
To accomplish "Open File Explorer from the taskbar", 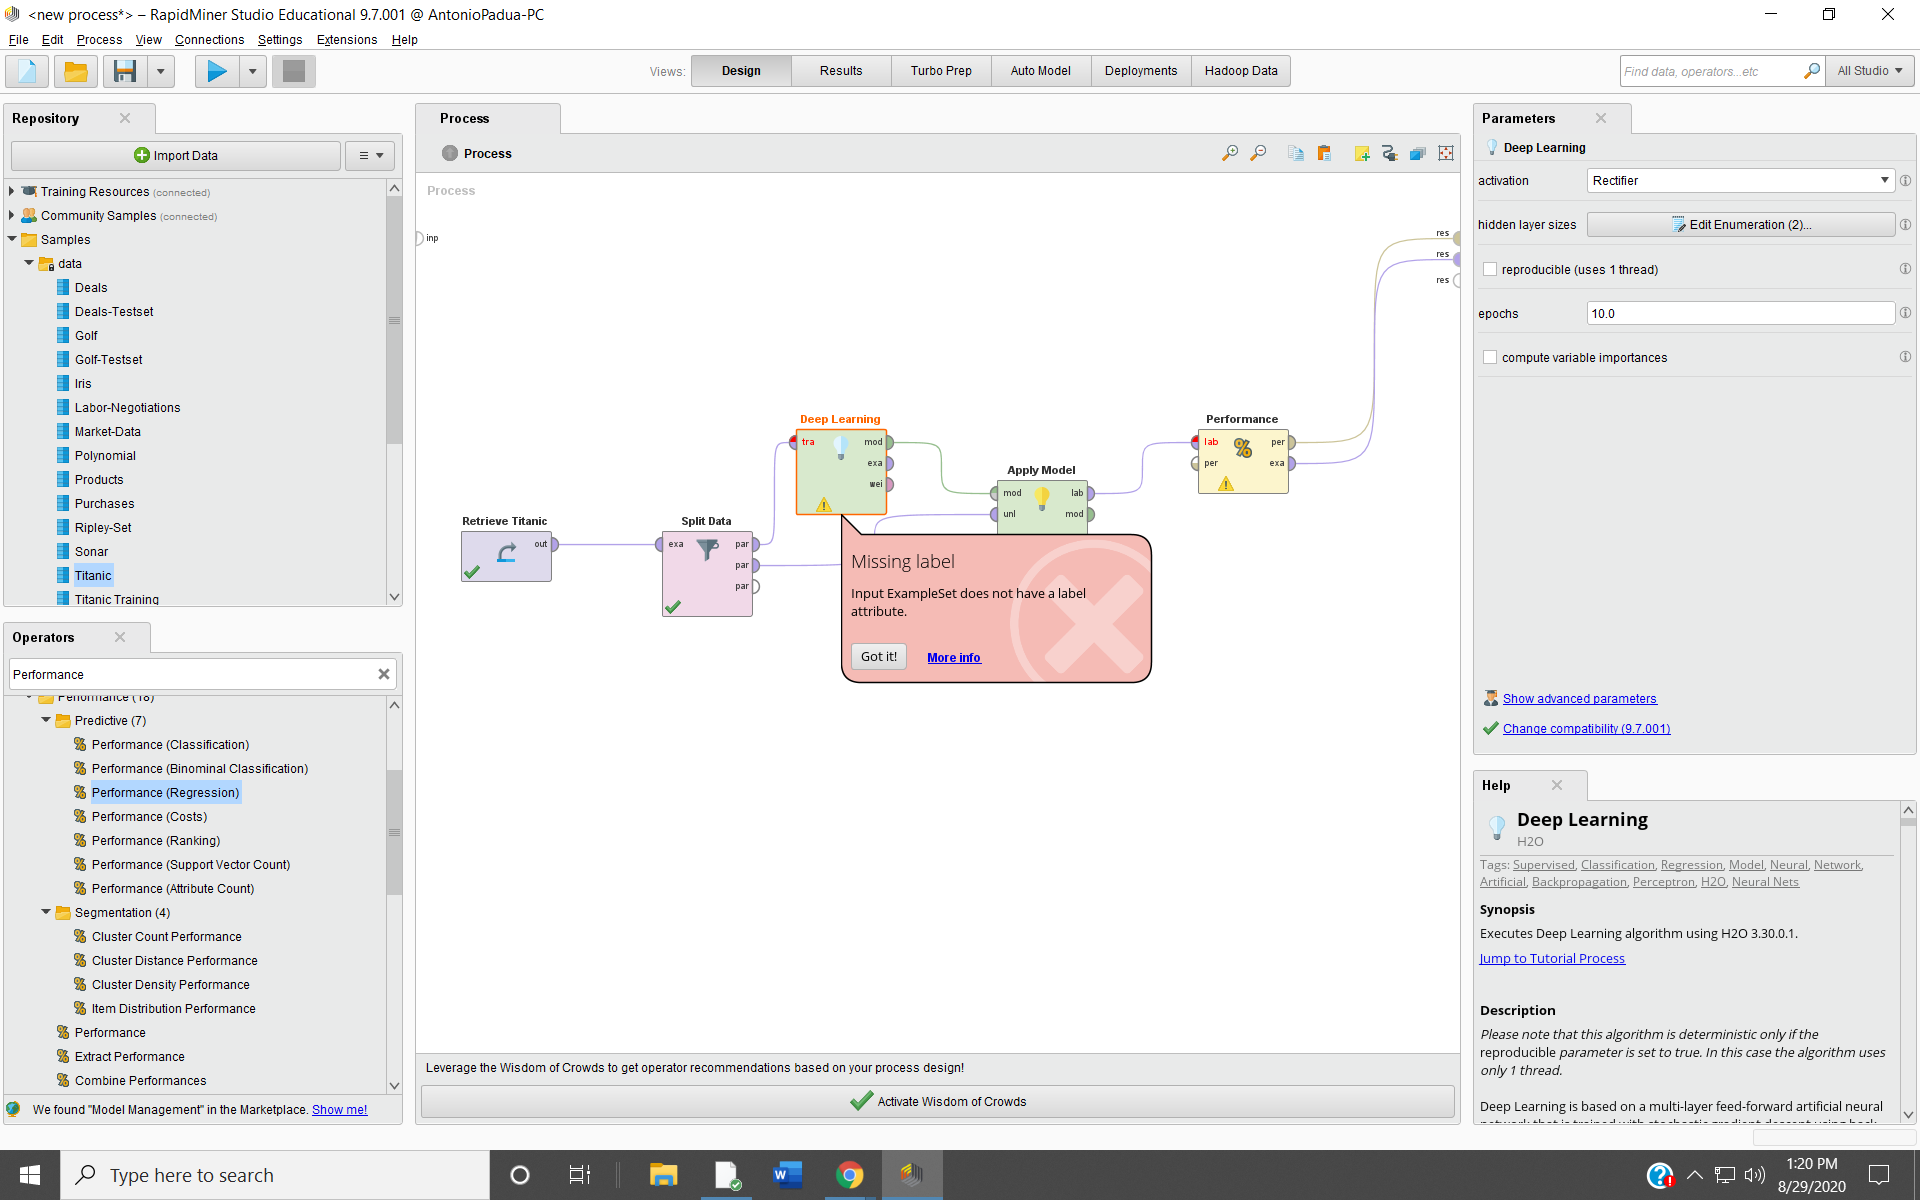I will click(663, 1175).
